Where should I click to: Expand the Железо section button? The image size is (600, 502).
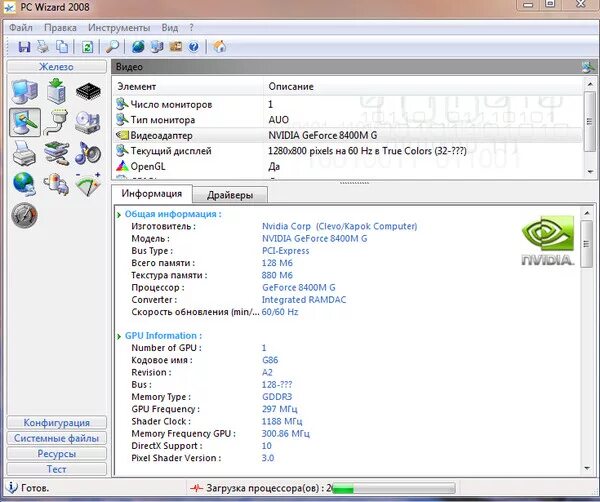(57, 67)
